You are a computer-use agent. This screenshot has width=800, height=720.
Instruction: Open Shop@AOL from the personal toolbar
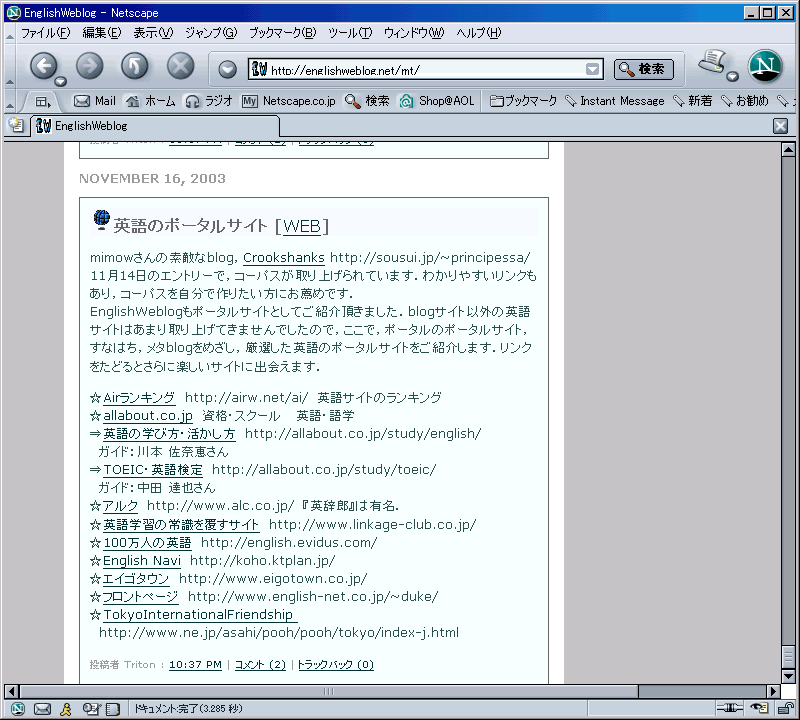[437, 101]
